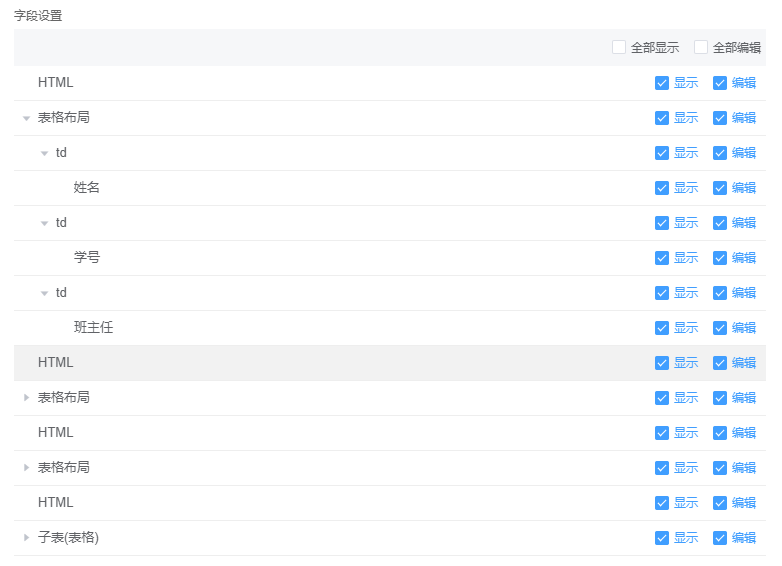This screenshot has height=566, width=782.
Task: Toggle 编辑 checkbox for 班主任
Action: (x=720, y=328)
